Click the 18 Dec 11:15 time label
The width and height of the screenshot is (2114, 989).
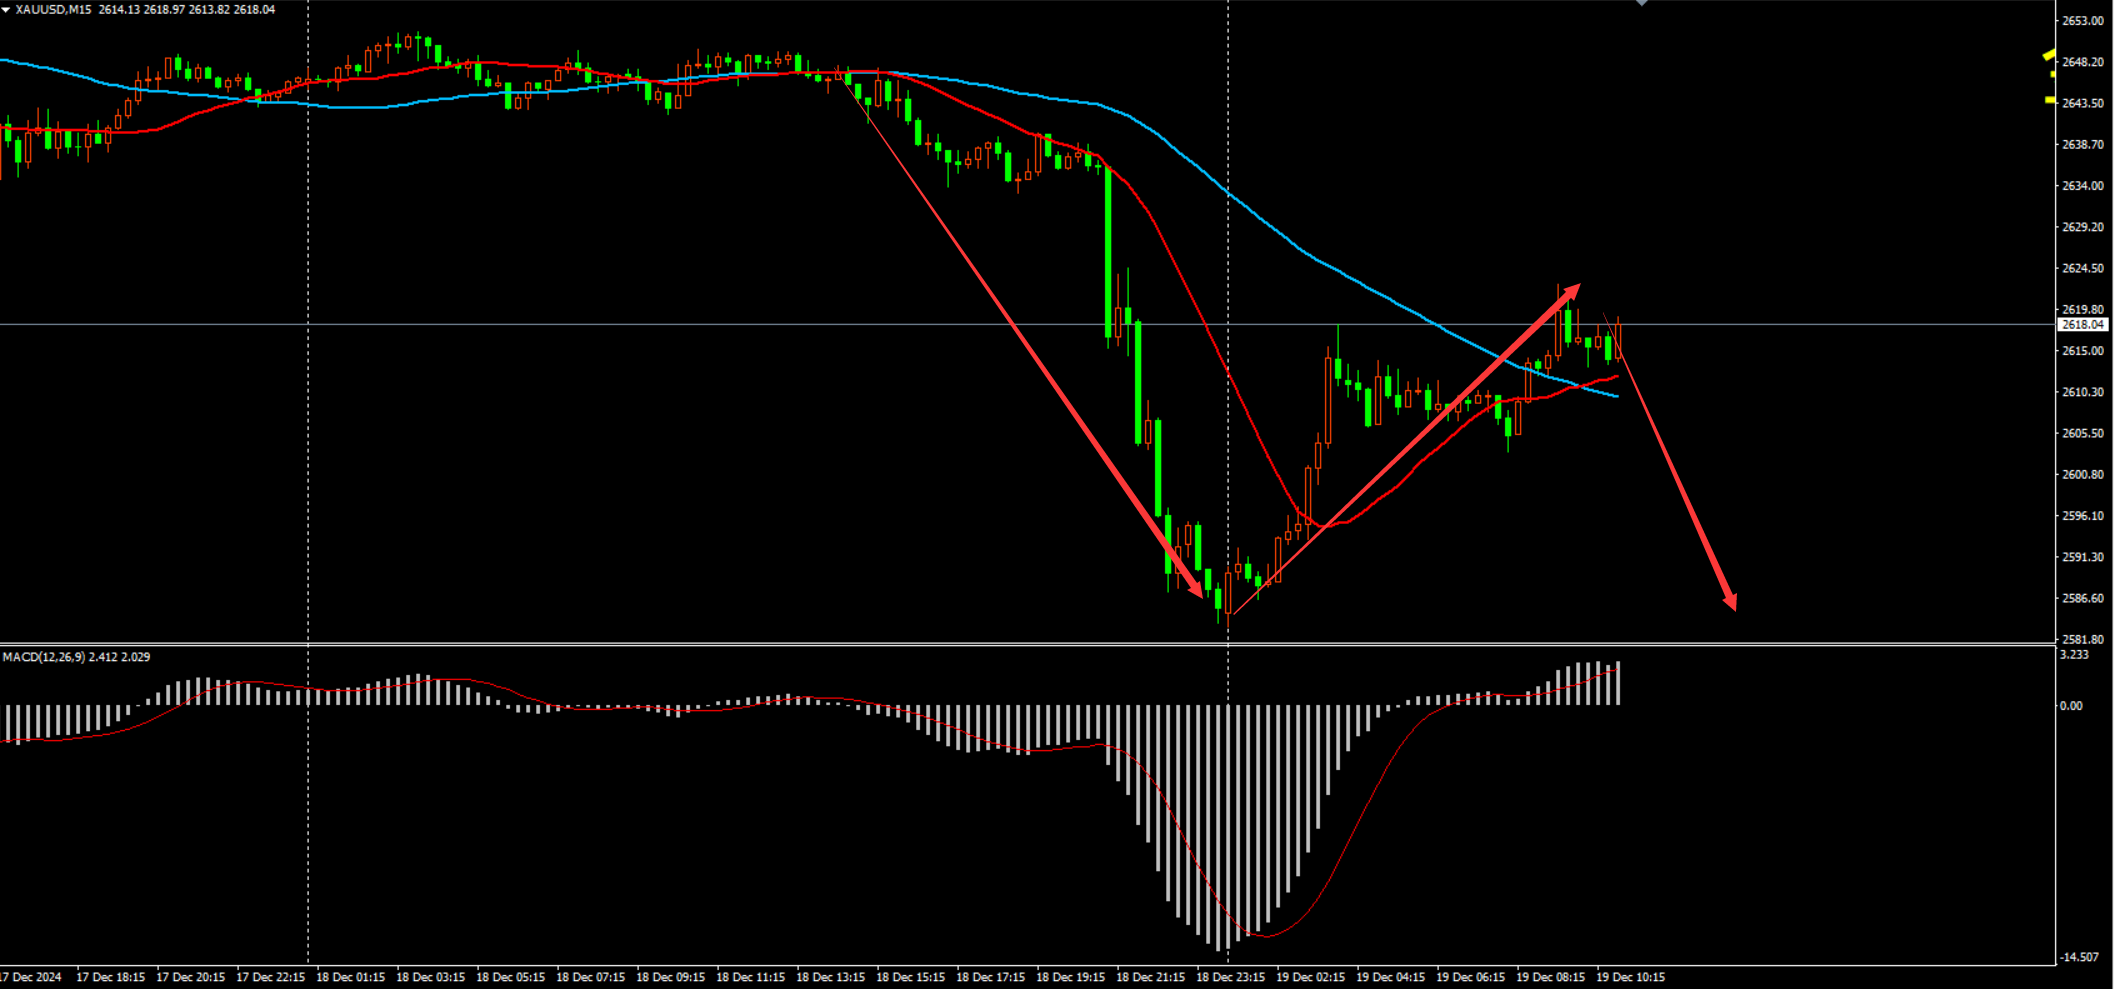click(x=750, y=977)
